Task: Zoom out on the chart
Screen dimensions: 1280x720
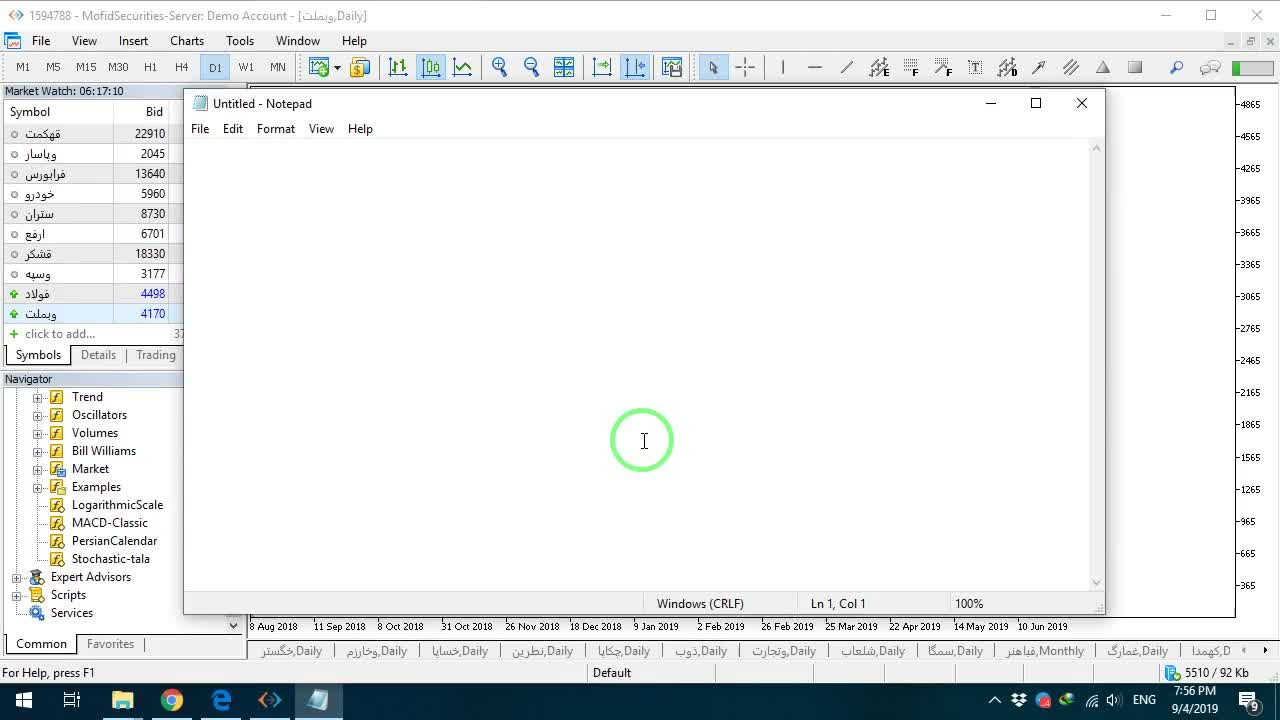Action: pos(532,67)
